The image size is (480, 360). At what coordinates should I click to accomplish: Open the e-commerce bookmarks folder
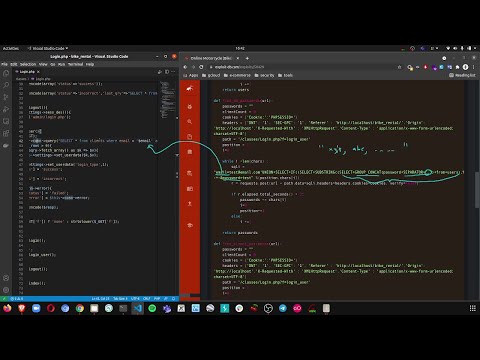point(237,75)
